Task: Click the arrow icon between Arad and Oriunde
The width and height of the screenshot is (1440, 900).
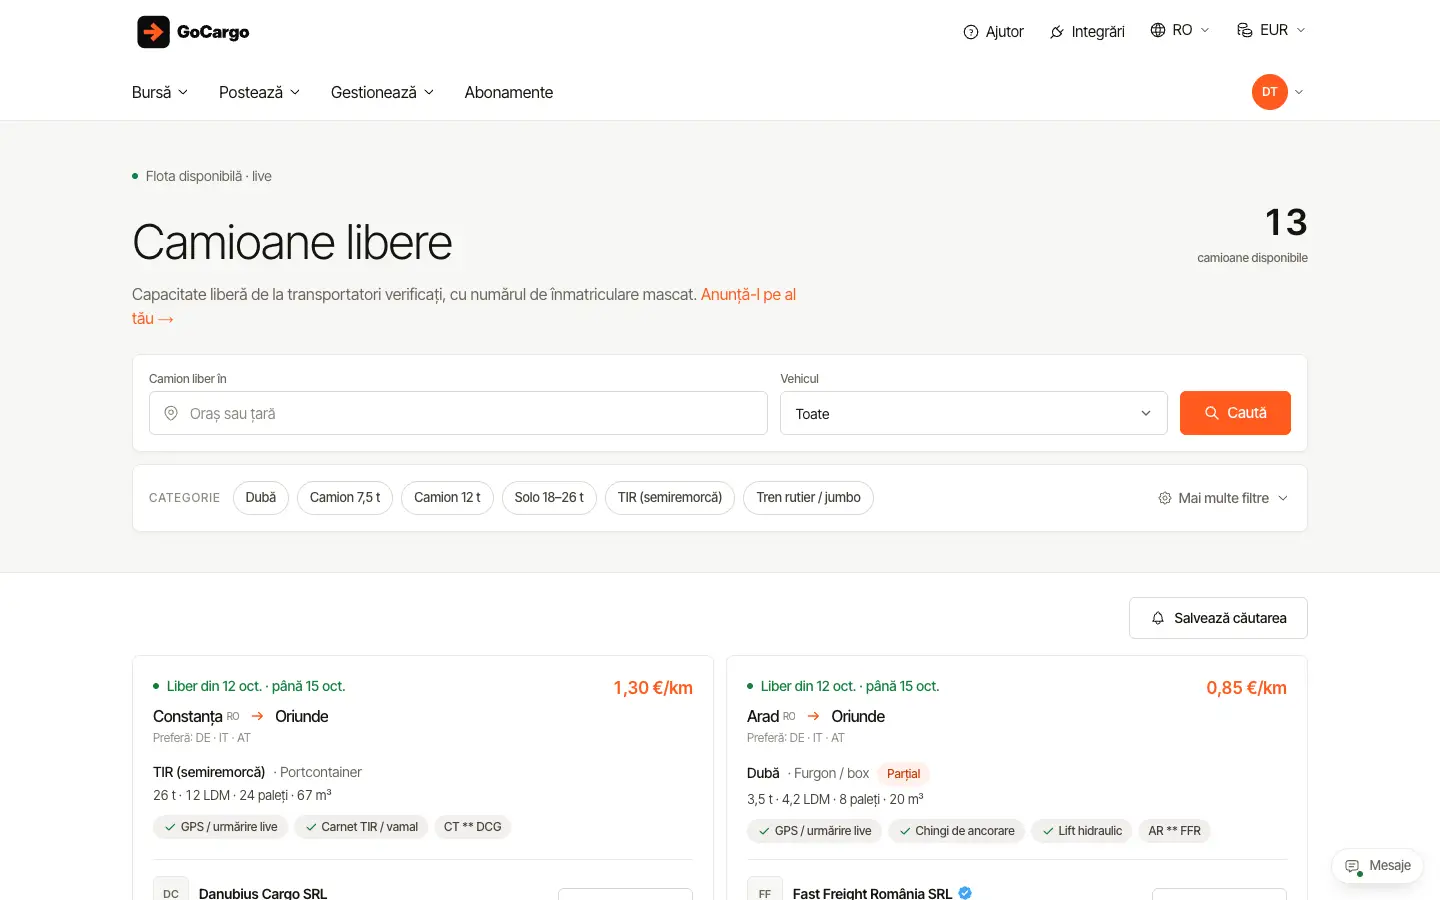Action: (814, 716)
